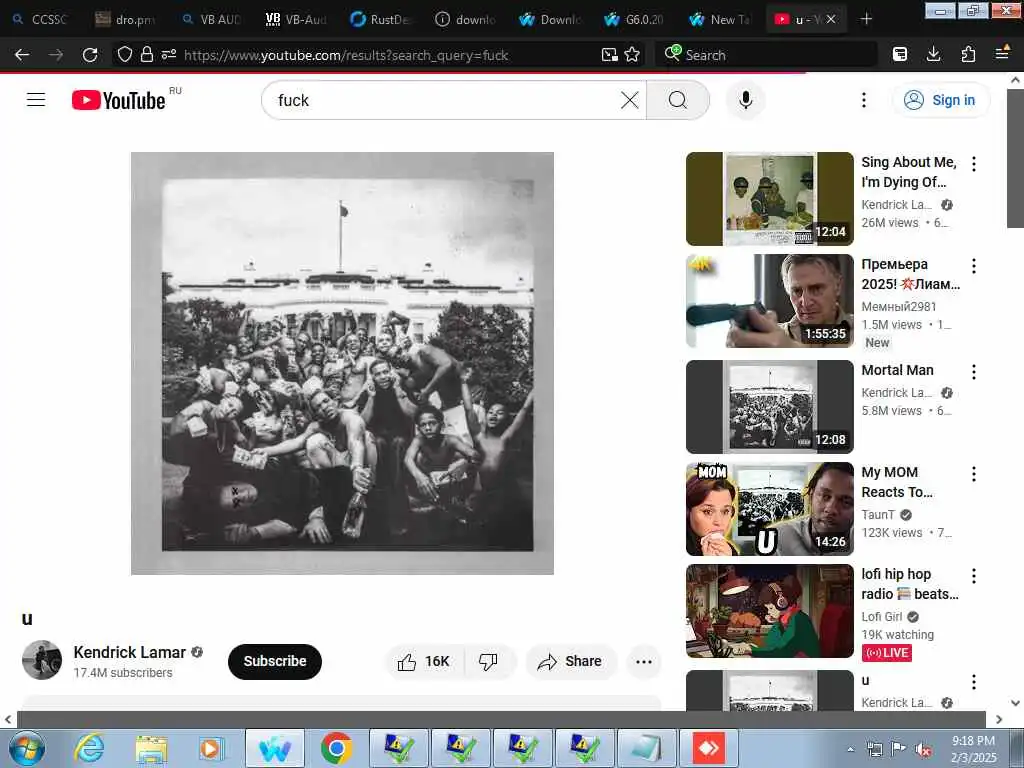Show site security padlock info
Screen dimensions: 1024x768
tap(147, 55)
